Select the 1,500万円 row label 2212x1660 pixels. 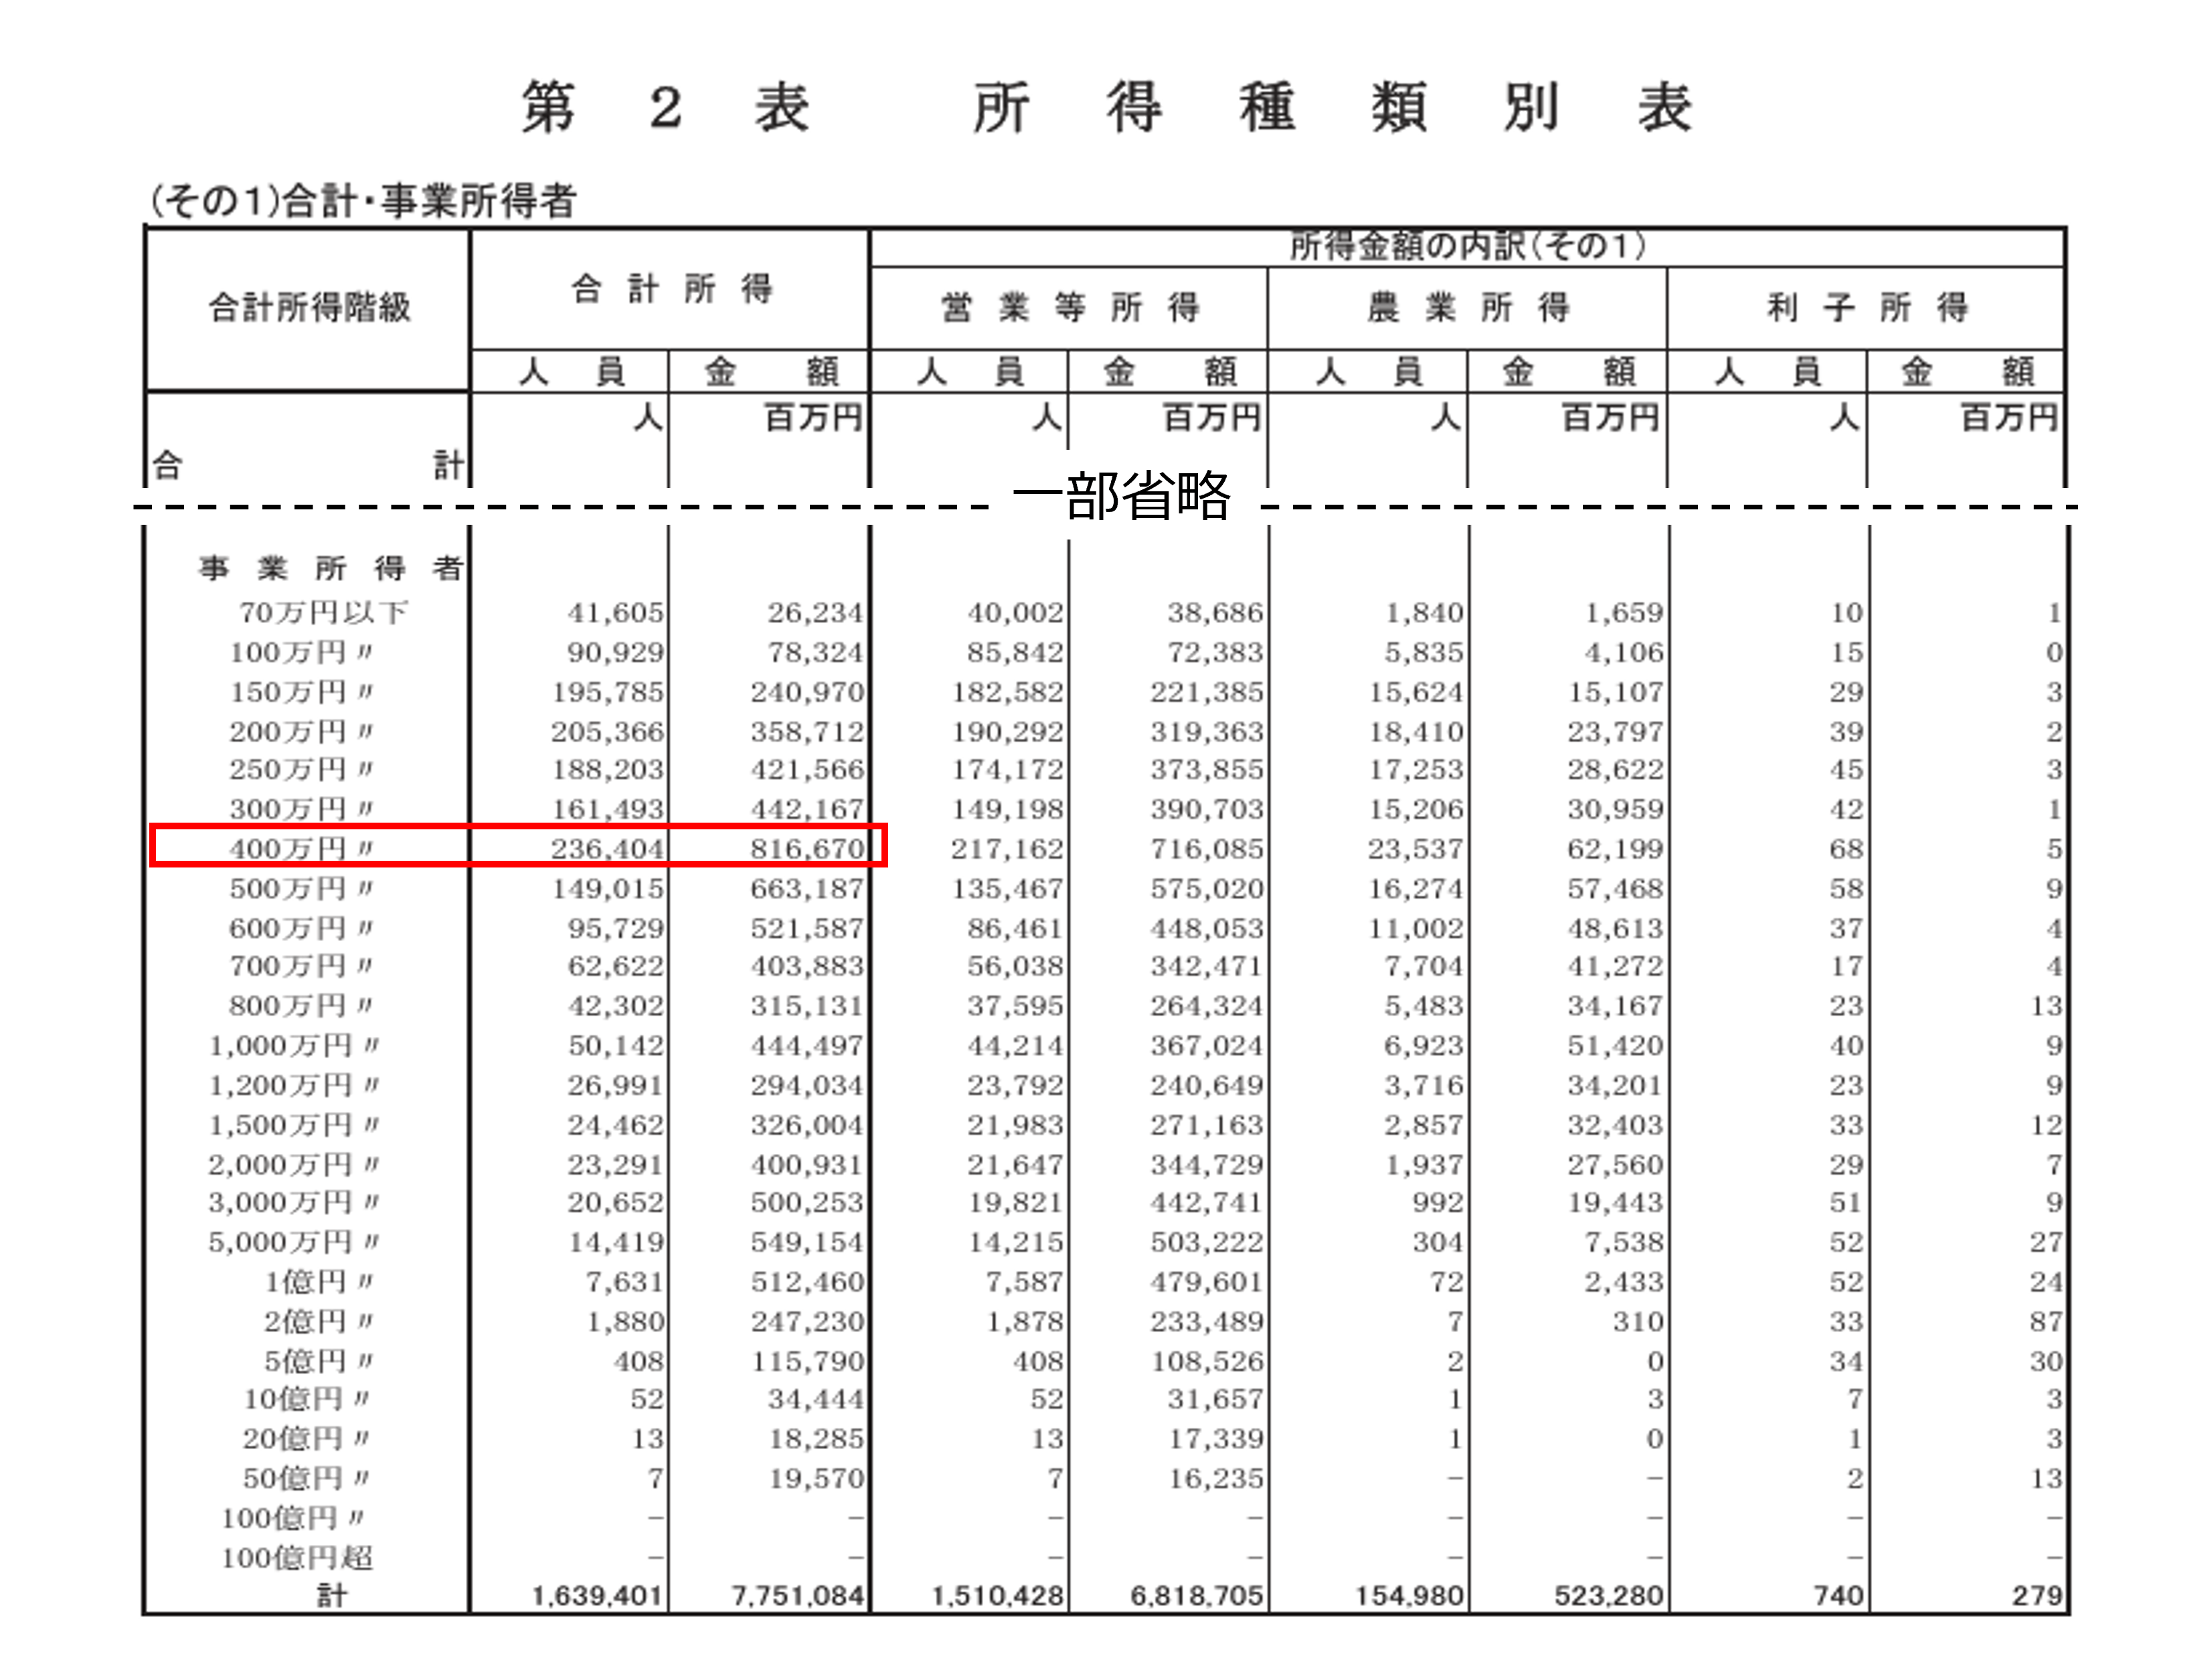[x=294, y=1126]
